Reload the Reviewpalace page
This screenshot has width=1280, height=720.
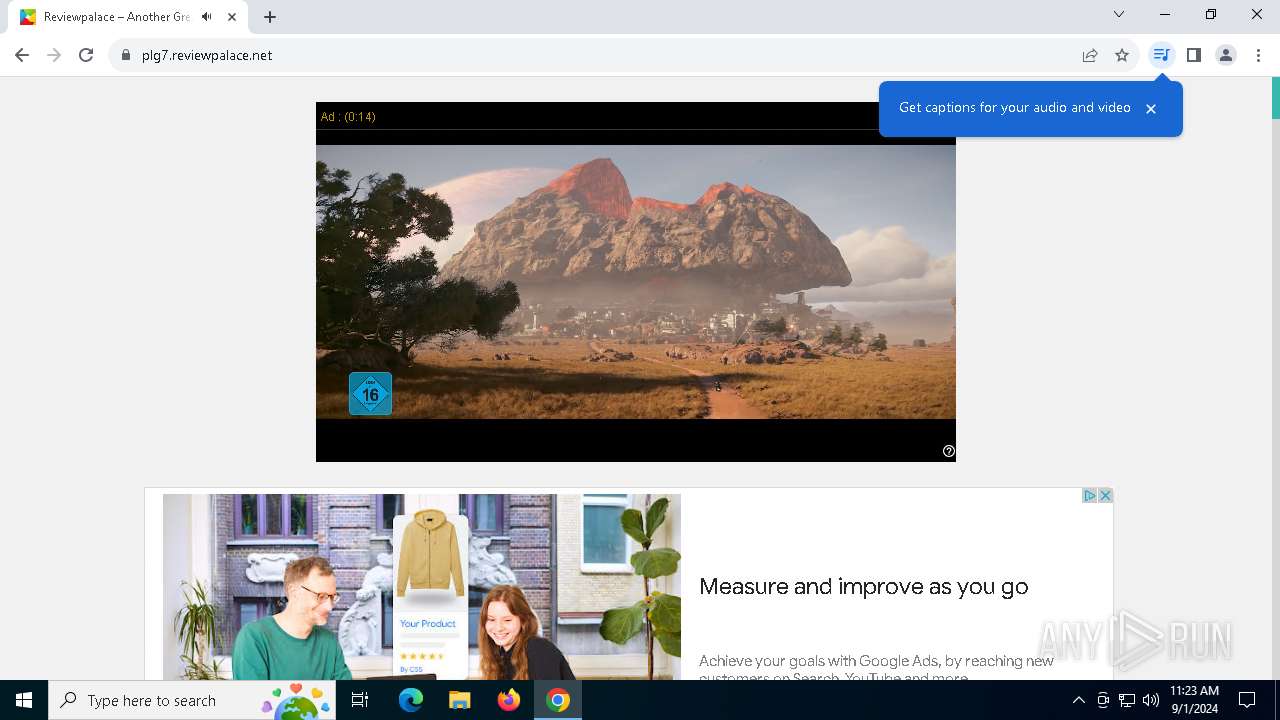[86, 55]
